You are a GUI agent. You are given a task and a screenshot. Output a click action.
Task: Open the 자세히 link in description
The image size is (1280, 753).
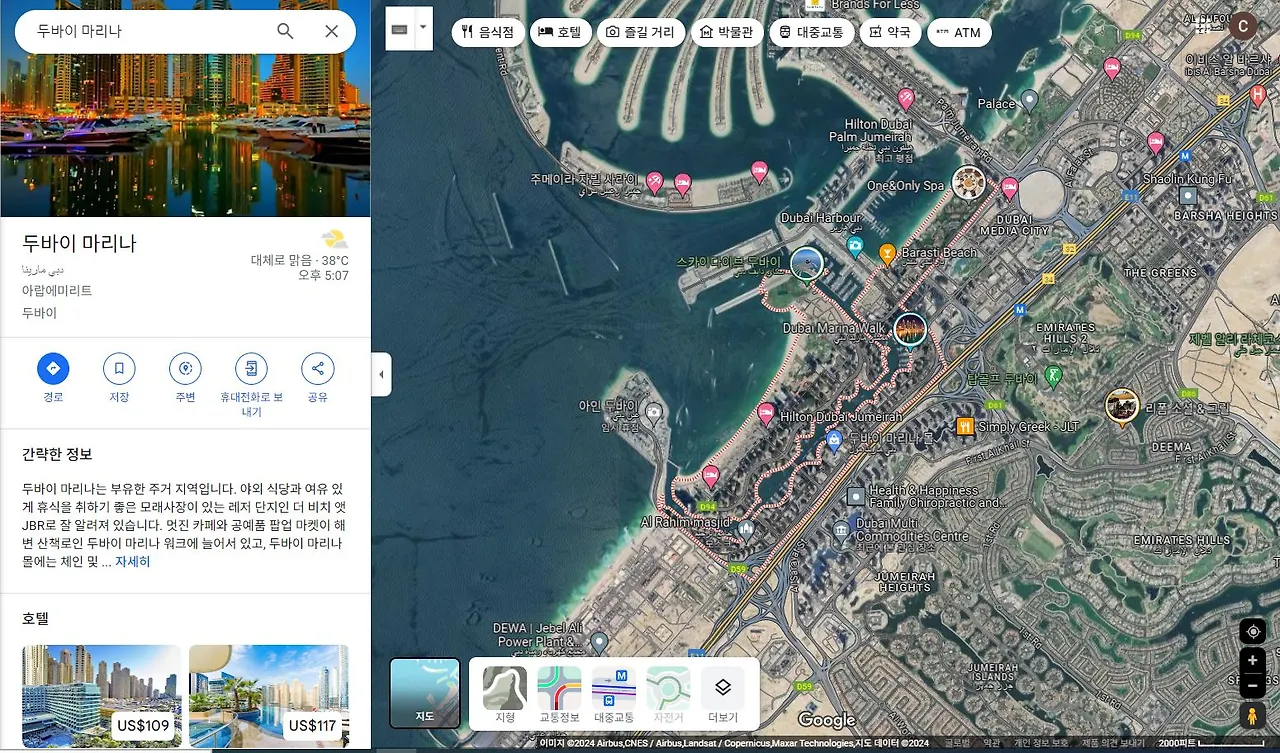click(132, 562)
